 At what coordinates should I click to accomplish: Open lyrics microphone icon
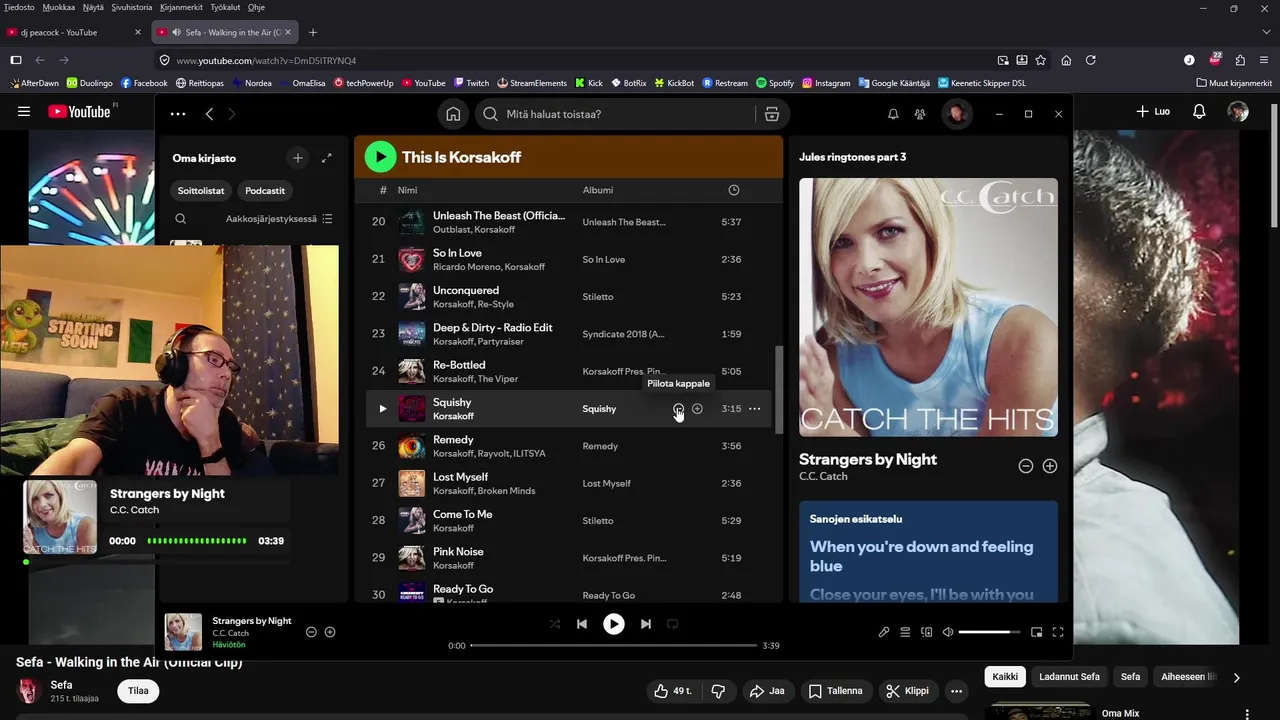(884, 632)
